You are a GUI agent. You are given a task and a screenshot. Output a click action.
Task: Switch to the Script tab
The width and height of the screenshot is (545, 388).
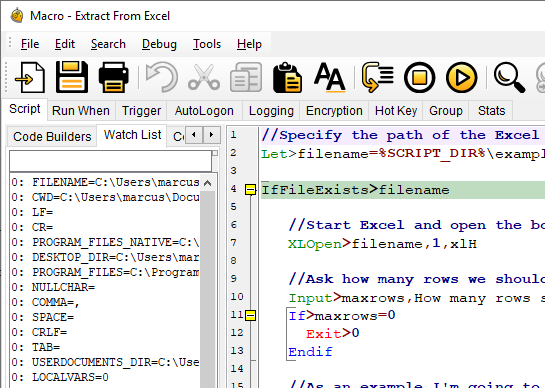25,109
